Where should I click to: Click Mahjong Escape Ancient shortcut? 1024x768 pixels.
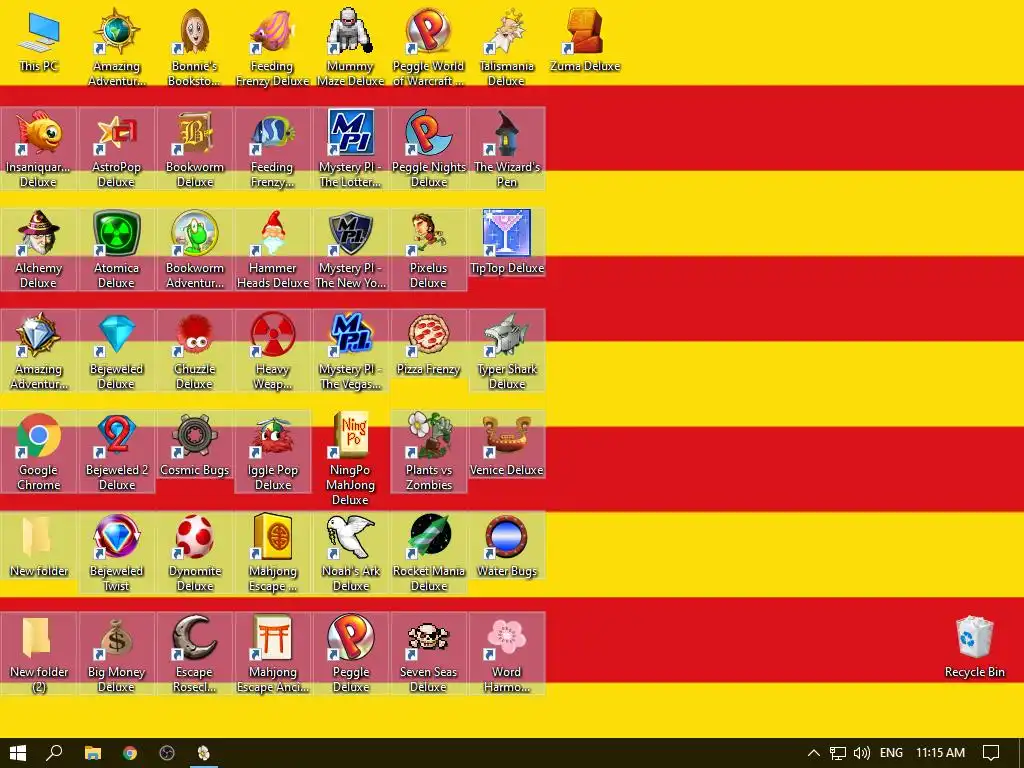click(272, 654)
